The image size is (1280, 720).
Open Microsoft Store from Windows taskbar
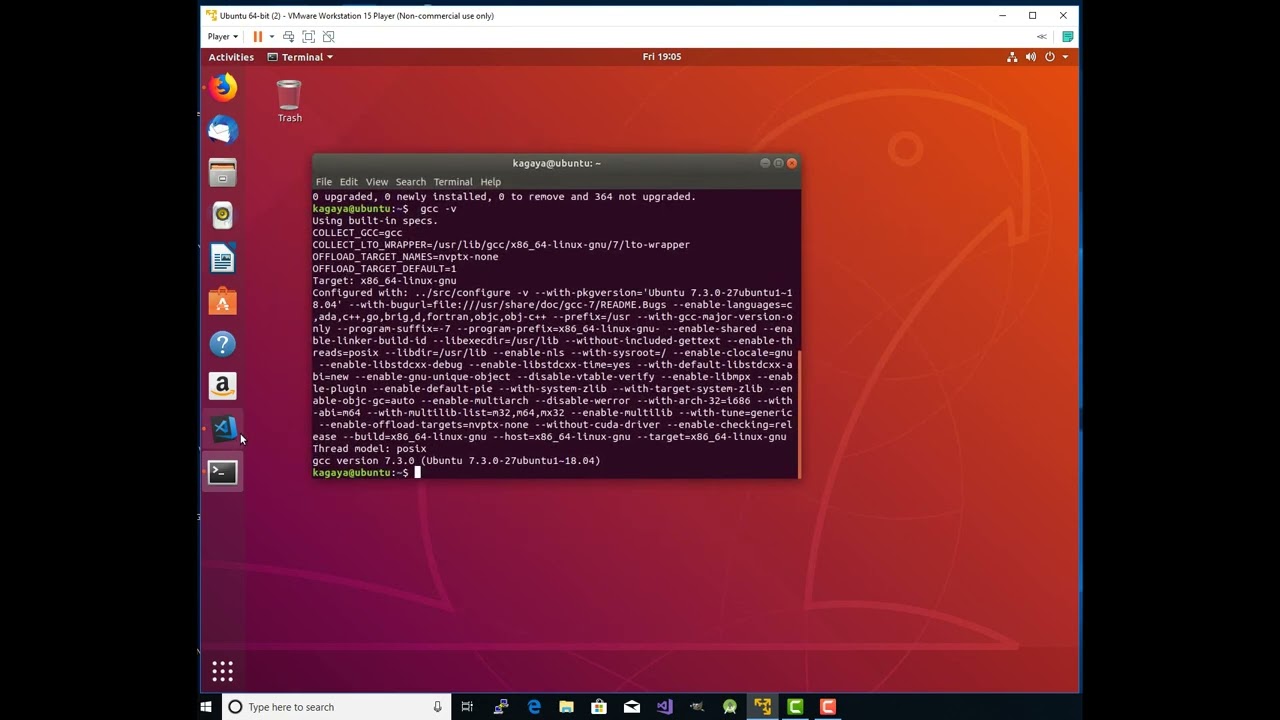(x=599, y=707)
